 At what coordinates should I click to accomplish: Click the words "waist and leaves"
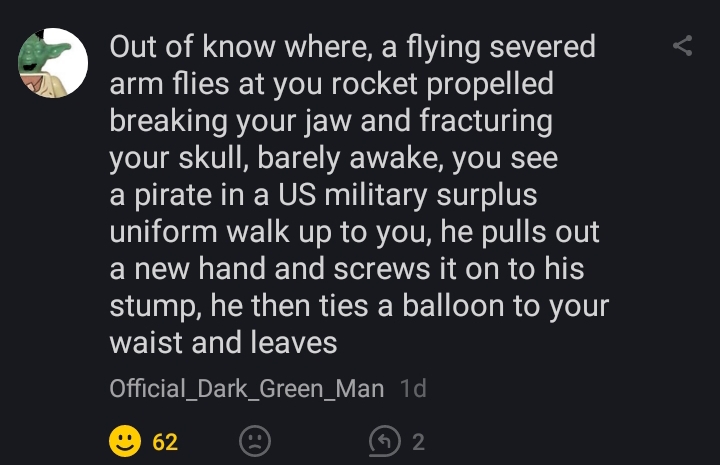click(x=222, y=343)
